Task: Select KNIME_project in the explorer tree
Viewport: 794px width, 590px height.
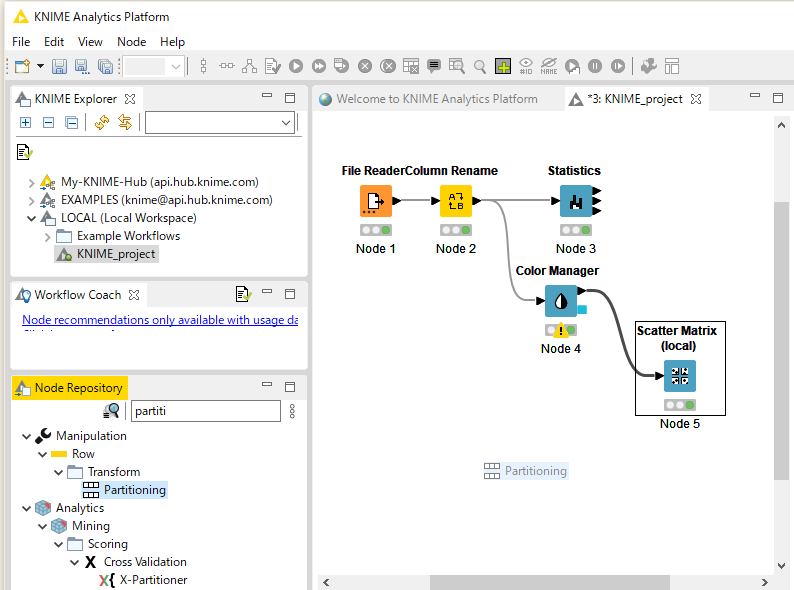Action: coord(115,254)
